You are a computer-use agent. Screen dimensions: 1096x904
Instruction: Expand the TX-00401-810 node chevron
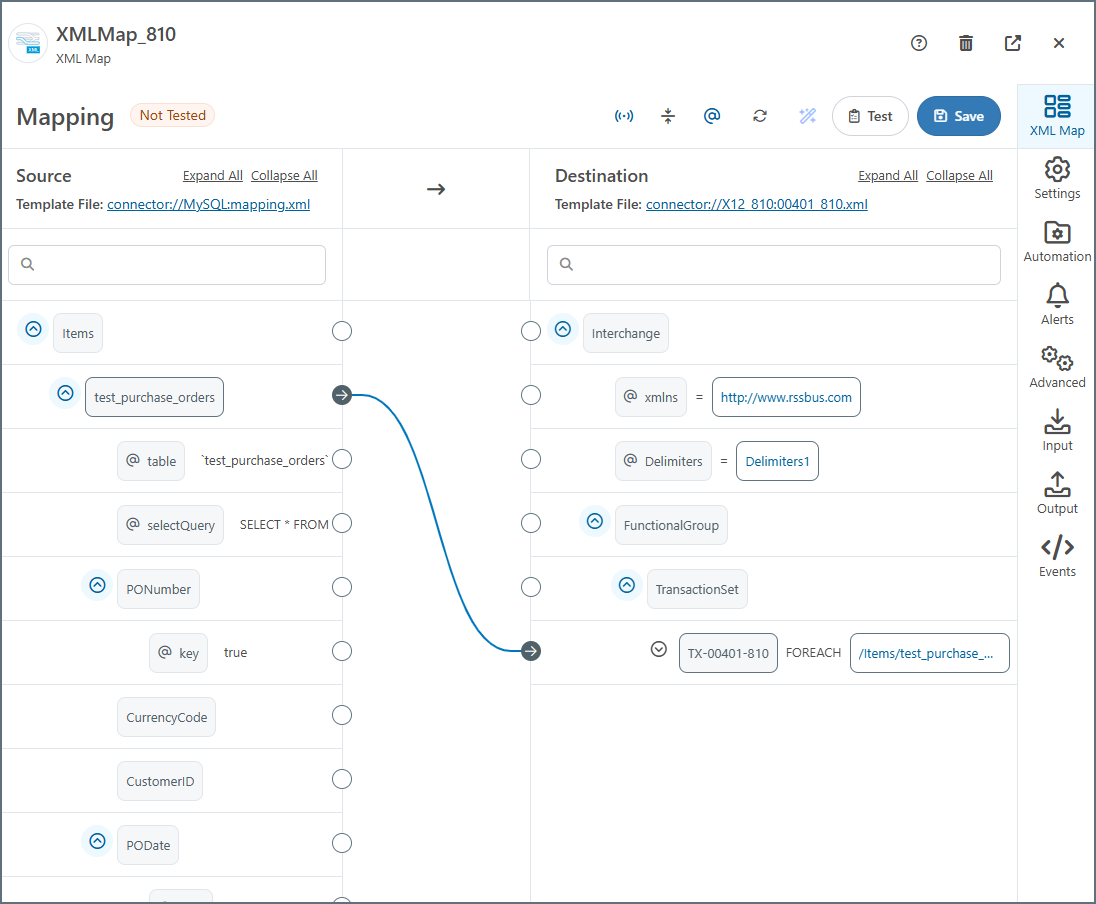(658, 649)
